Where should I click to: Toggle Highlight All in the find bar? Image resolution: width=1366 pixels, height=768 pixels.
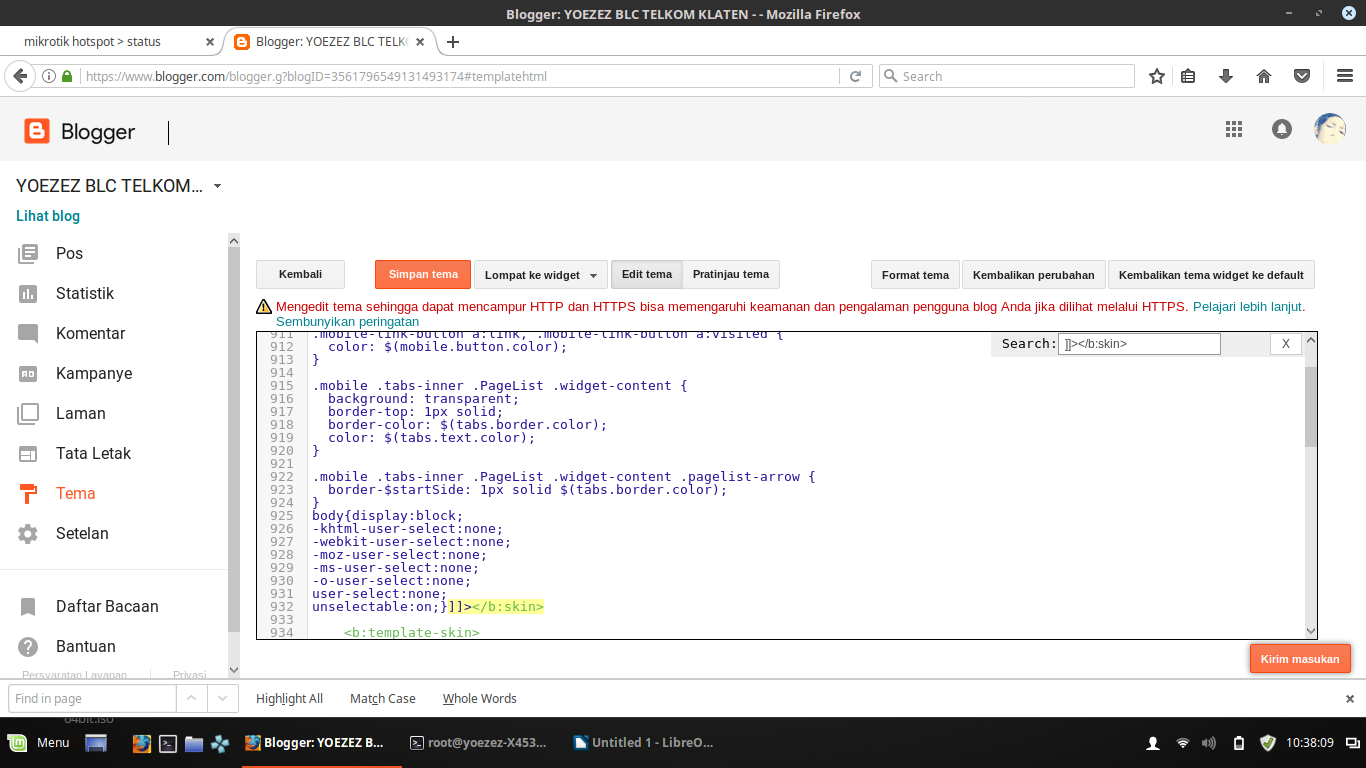coord(289,698)
